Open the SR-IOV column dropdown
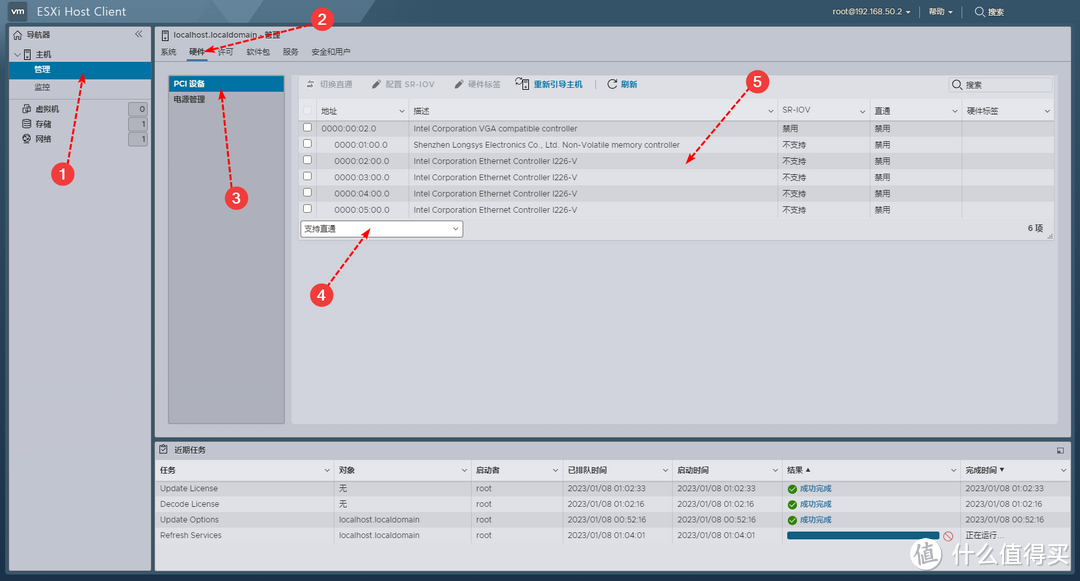This screenshot has height=581, width=1080. [864, 110]
